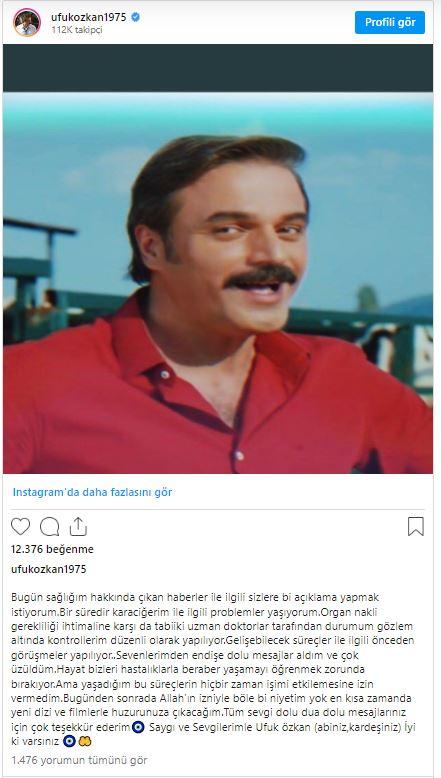Click the dark band above the photo
Image resolution: width=441 pixels, height=778 pixels.
pyautogui.click(x=218, y=68)
